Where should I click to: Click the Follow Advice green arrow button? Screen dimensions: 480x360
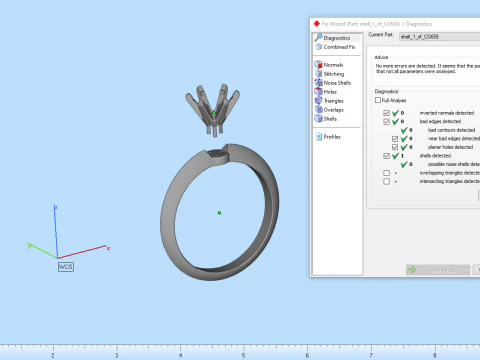[438, 270]
